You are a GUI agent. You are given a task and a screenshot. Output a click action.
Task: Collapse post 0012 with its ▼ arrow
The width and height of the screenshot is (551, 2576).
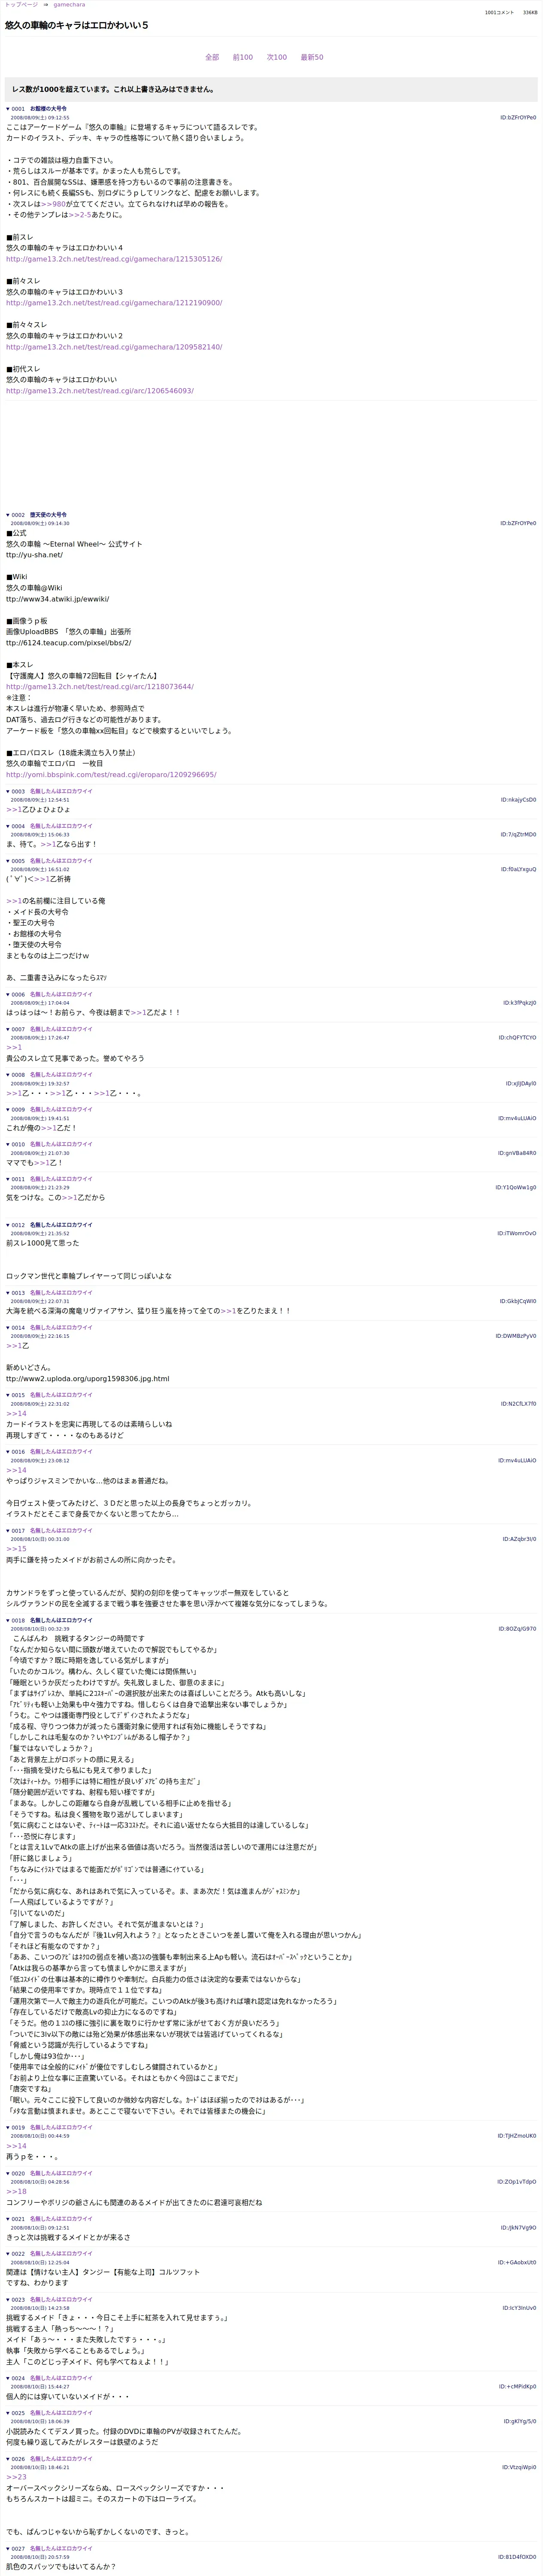point(8,1225)
